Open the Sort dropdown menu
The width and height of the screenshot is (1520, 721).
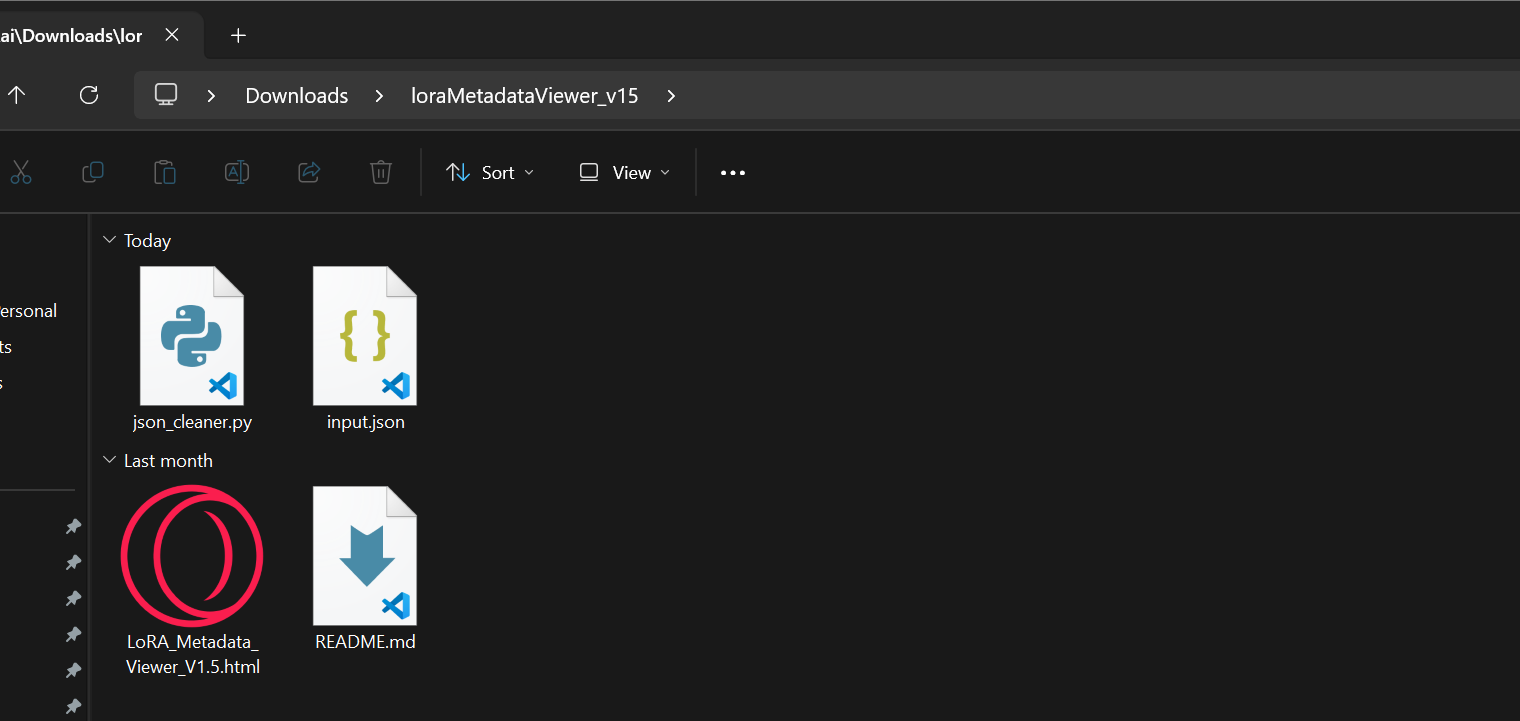pos(490,172)
